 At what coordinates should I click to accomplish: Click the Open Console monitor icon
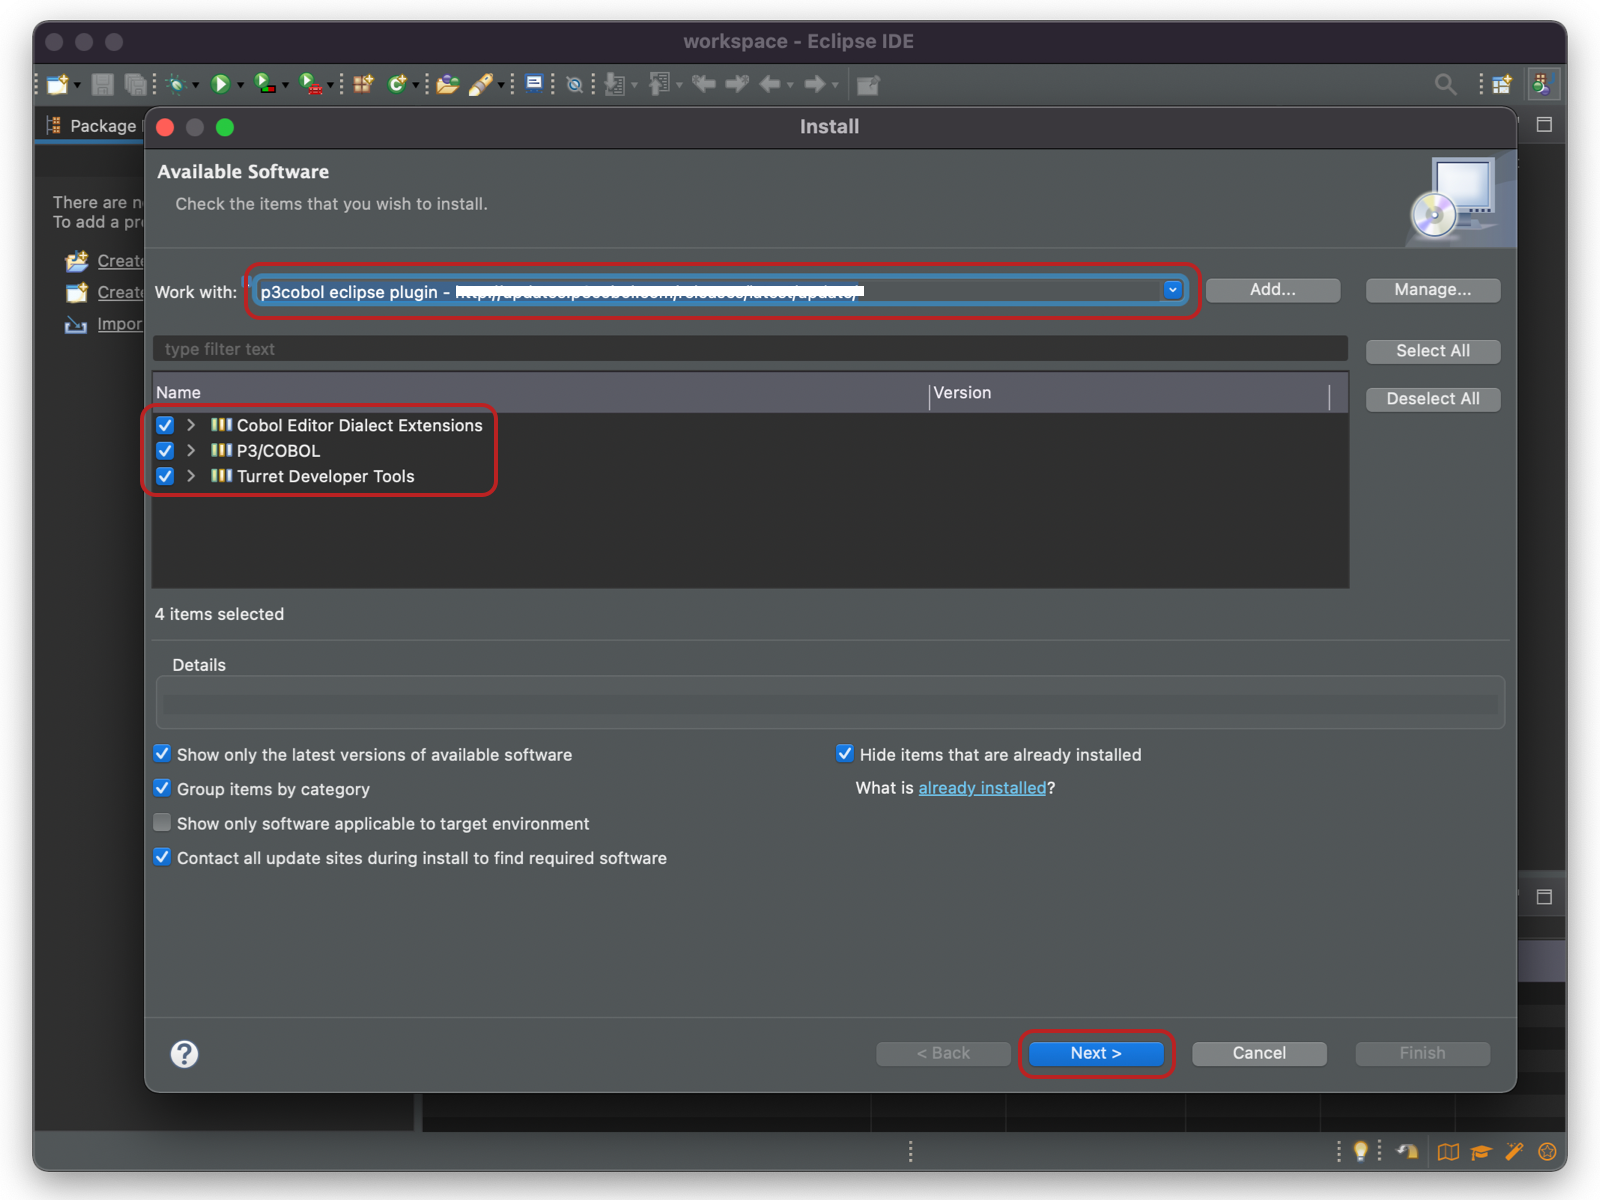pyautogui.click(x=535, y=84)
